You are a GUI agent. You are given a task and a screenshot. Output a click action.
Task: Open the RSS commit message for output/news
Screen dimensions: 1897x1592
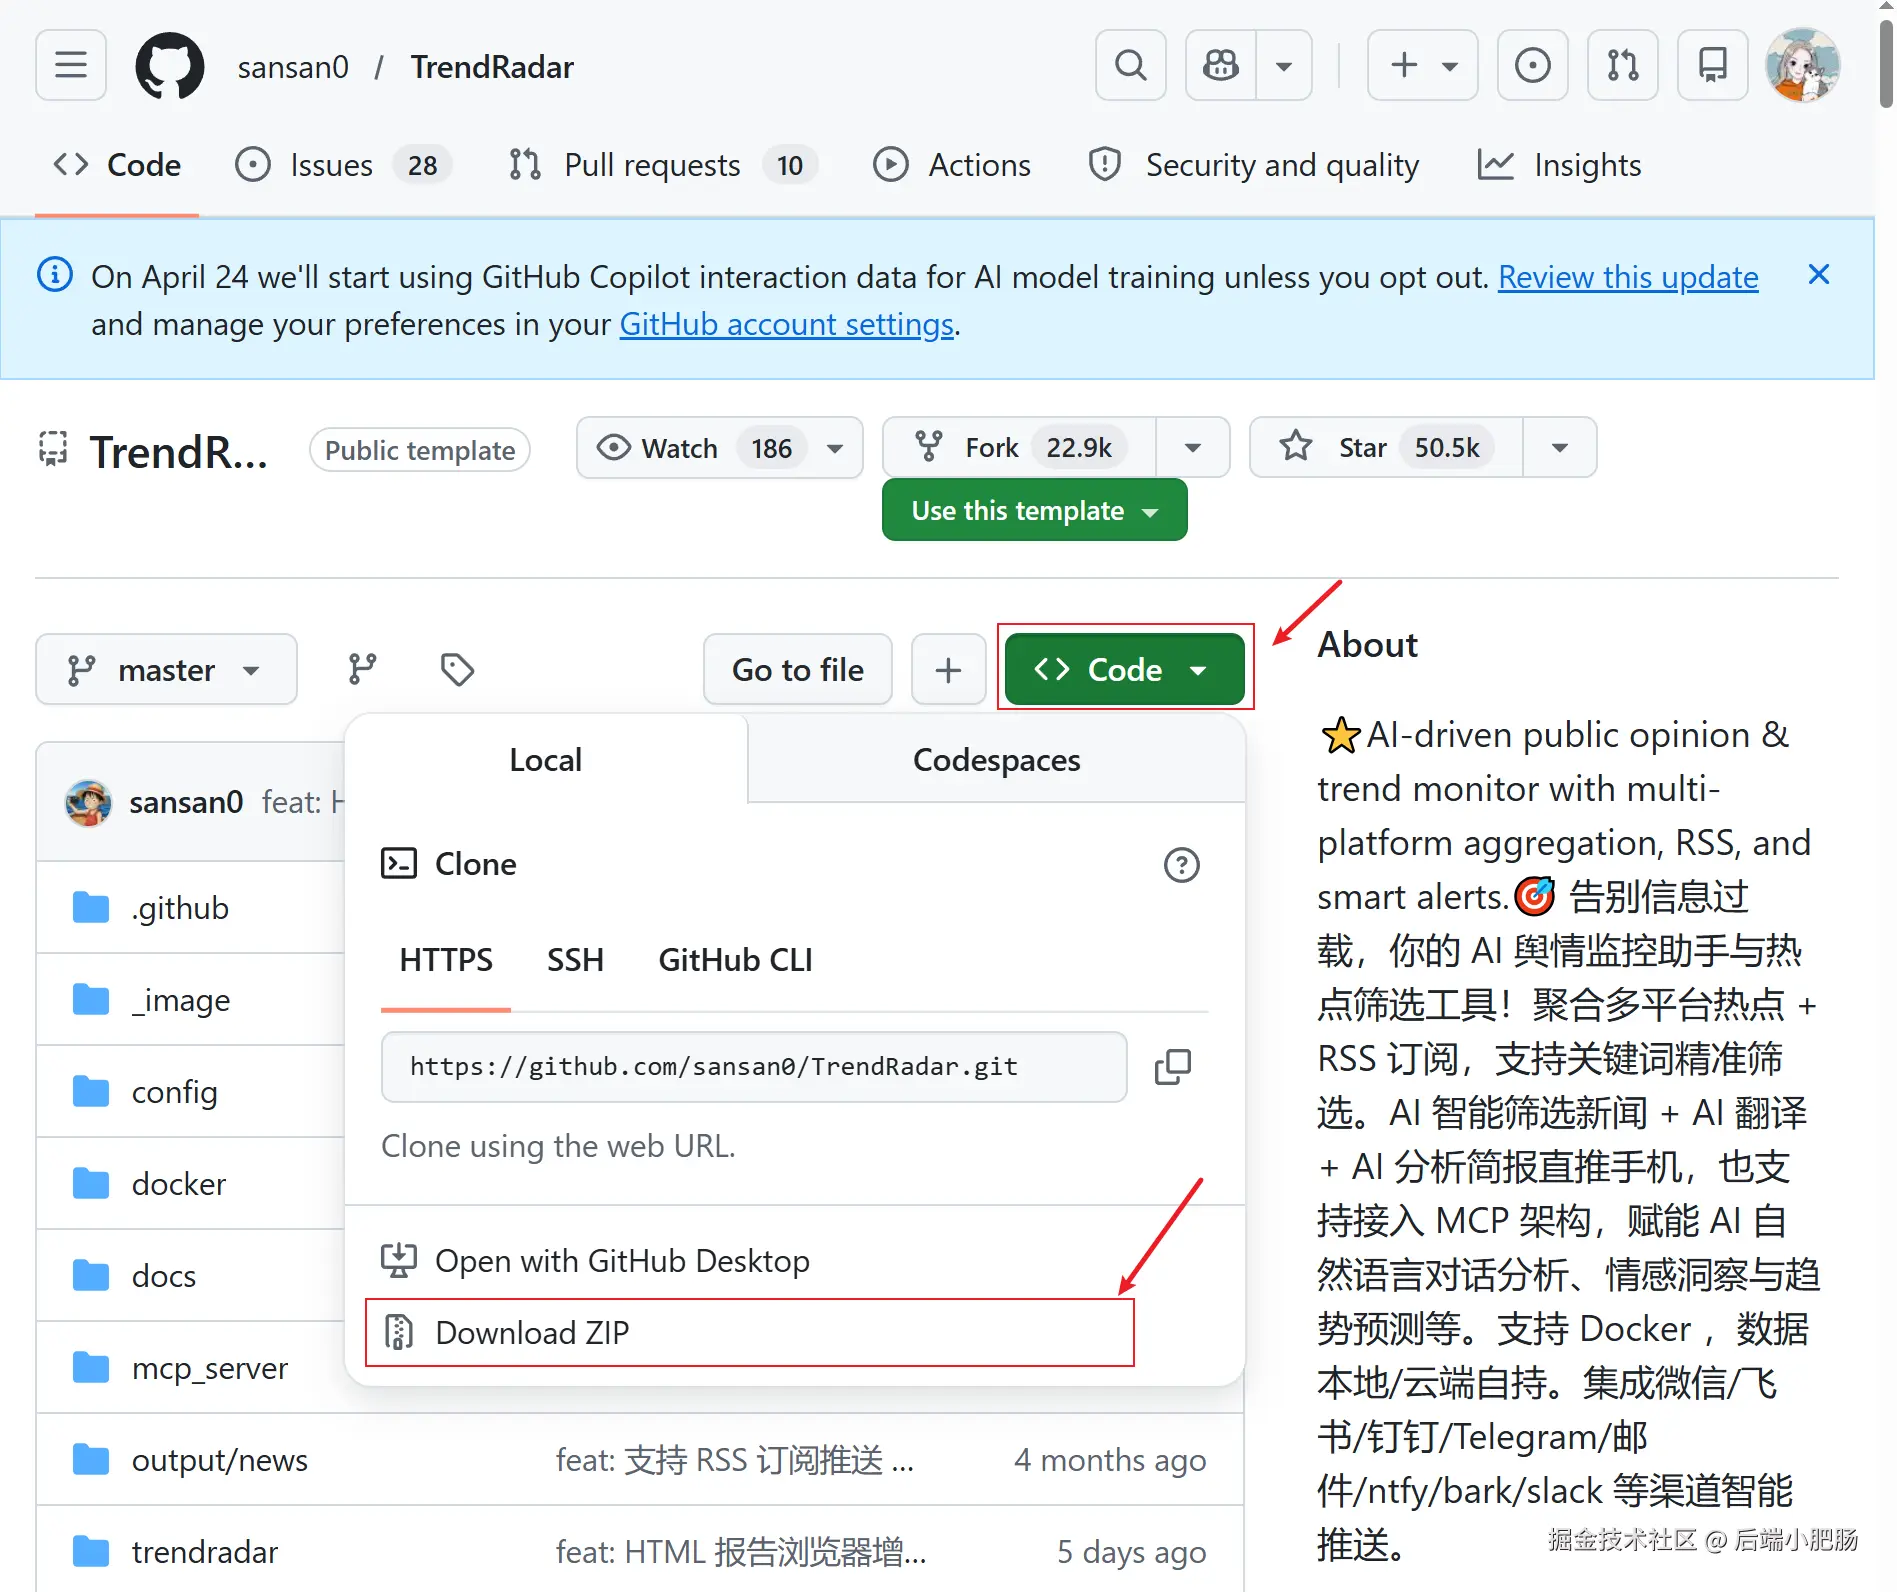(735, 1460)
